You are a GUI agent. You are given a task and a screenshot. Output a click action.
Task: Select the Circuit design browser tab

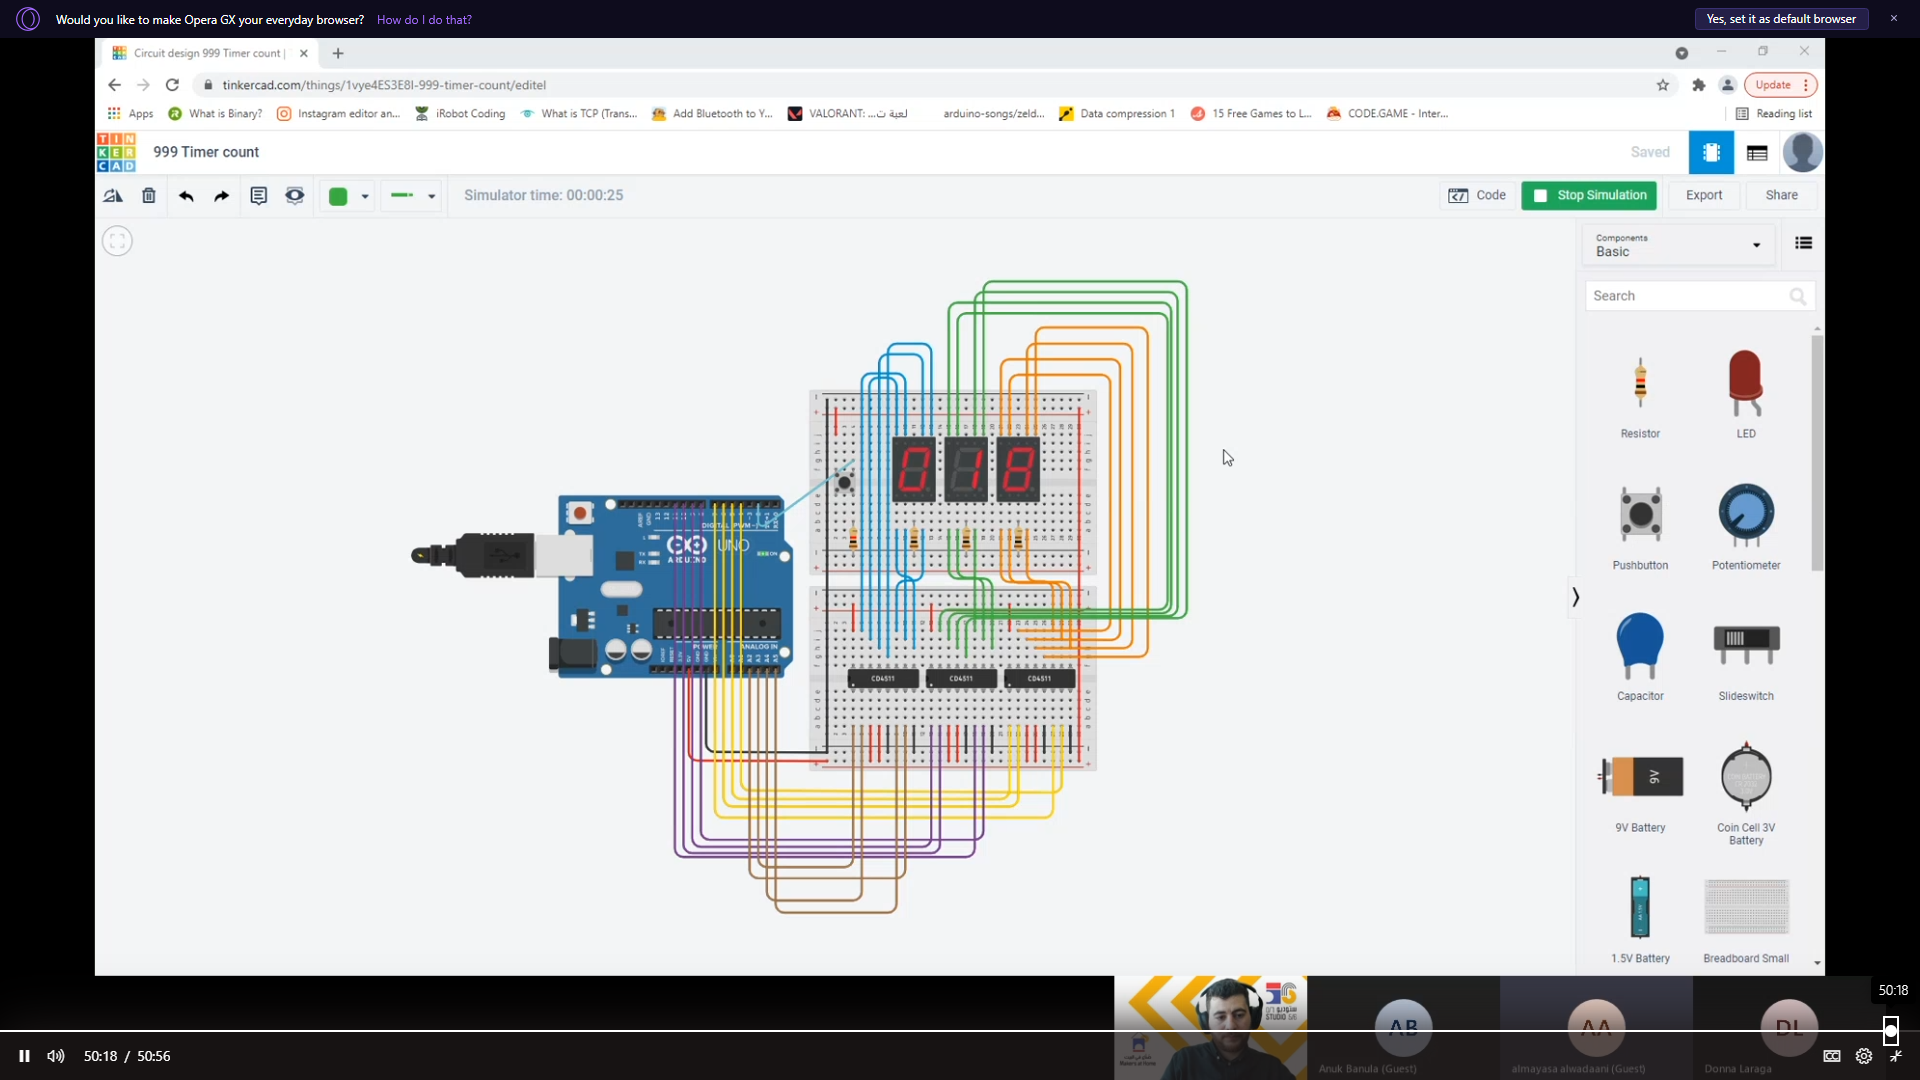click(x=208, y=53)
